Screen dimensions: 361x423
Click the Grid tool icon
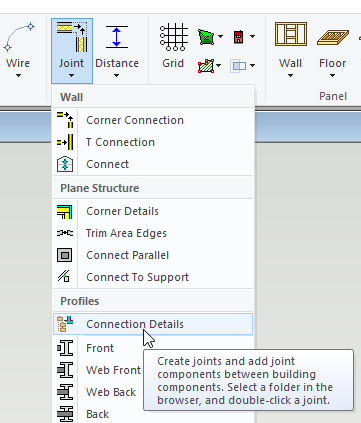point(173,37)
